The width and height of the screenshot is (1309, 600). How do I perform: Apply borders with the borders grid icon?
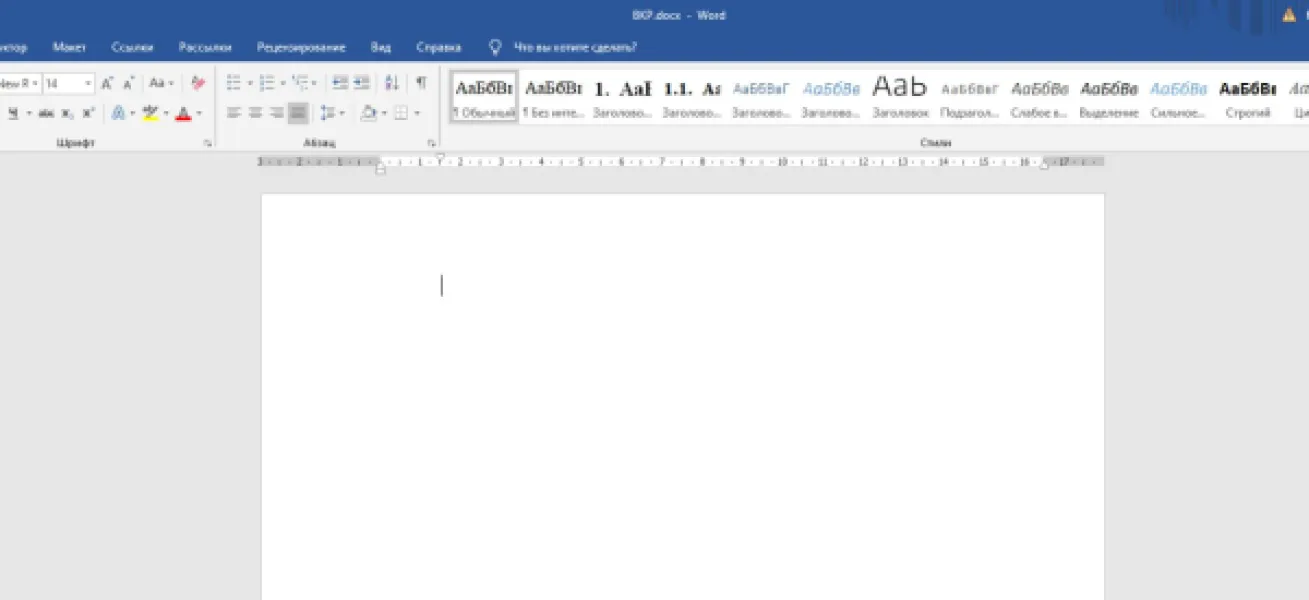(x=401, y=113)
